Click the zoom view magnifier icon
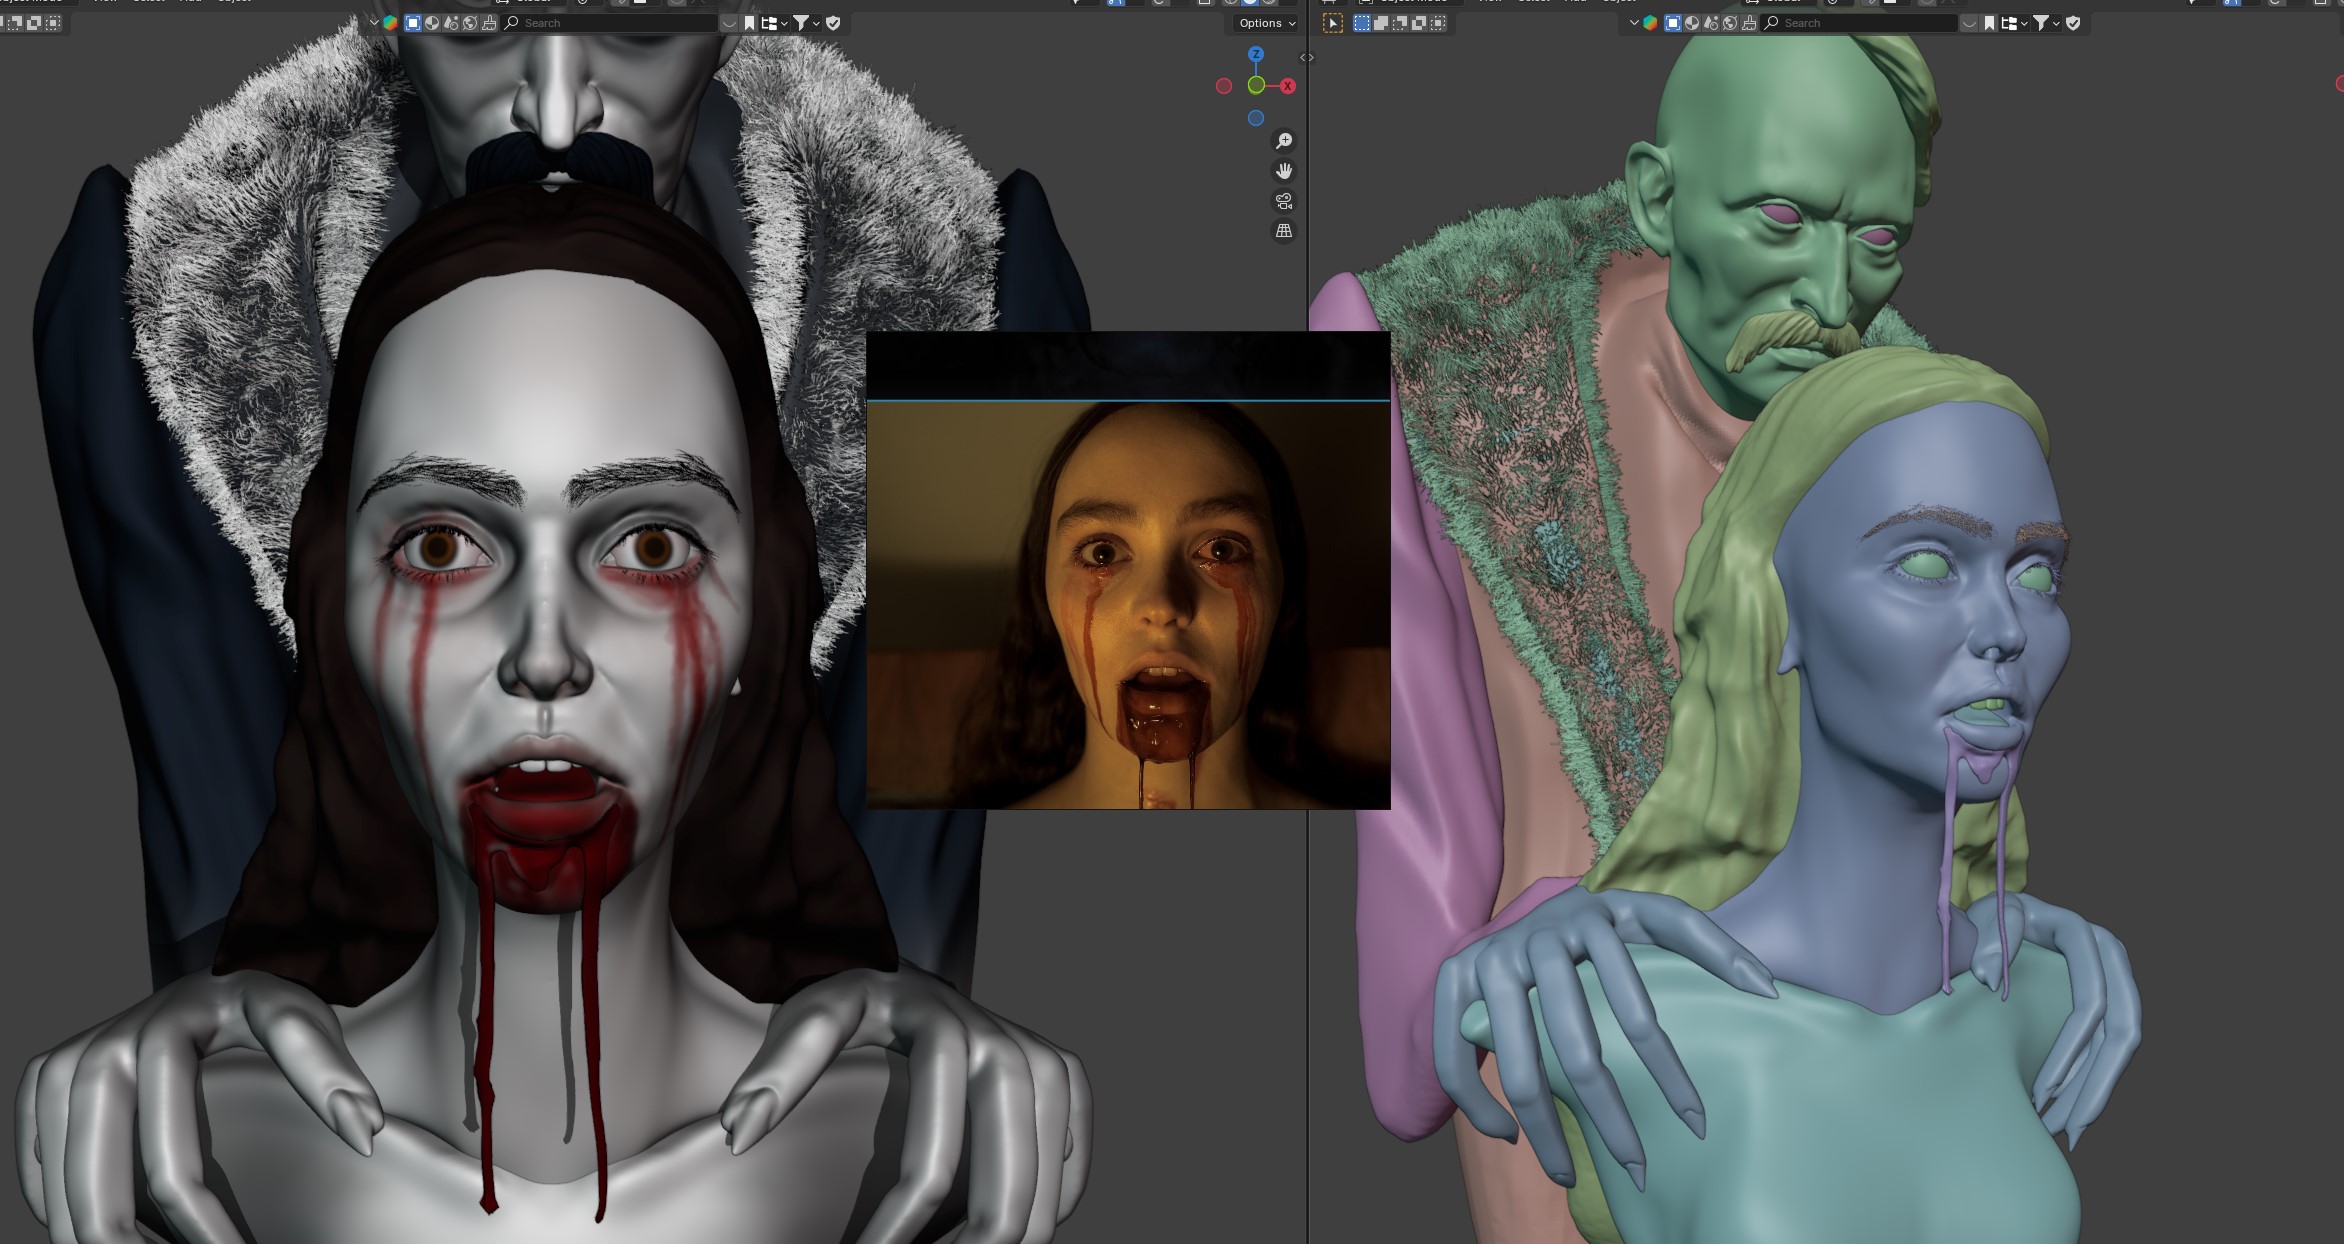This screenshot has width=2344, height=1244. click(x=1284, y=141)
